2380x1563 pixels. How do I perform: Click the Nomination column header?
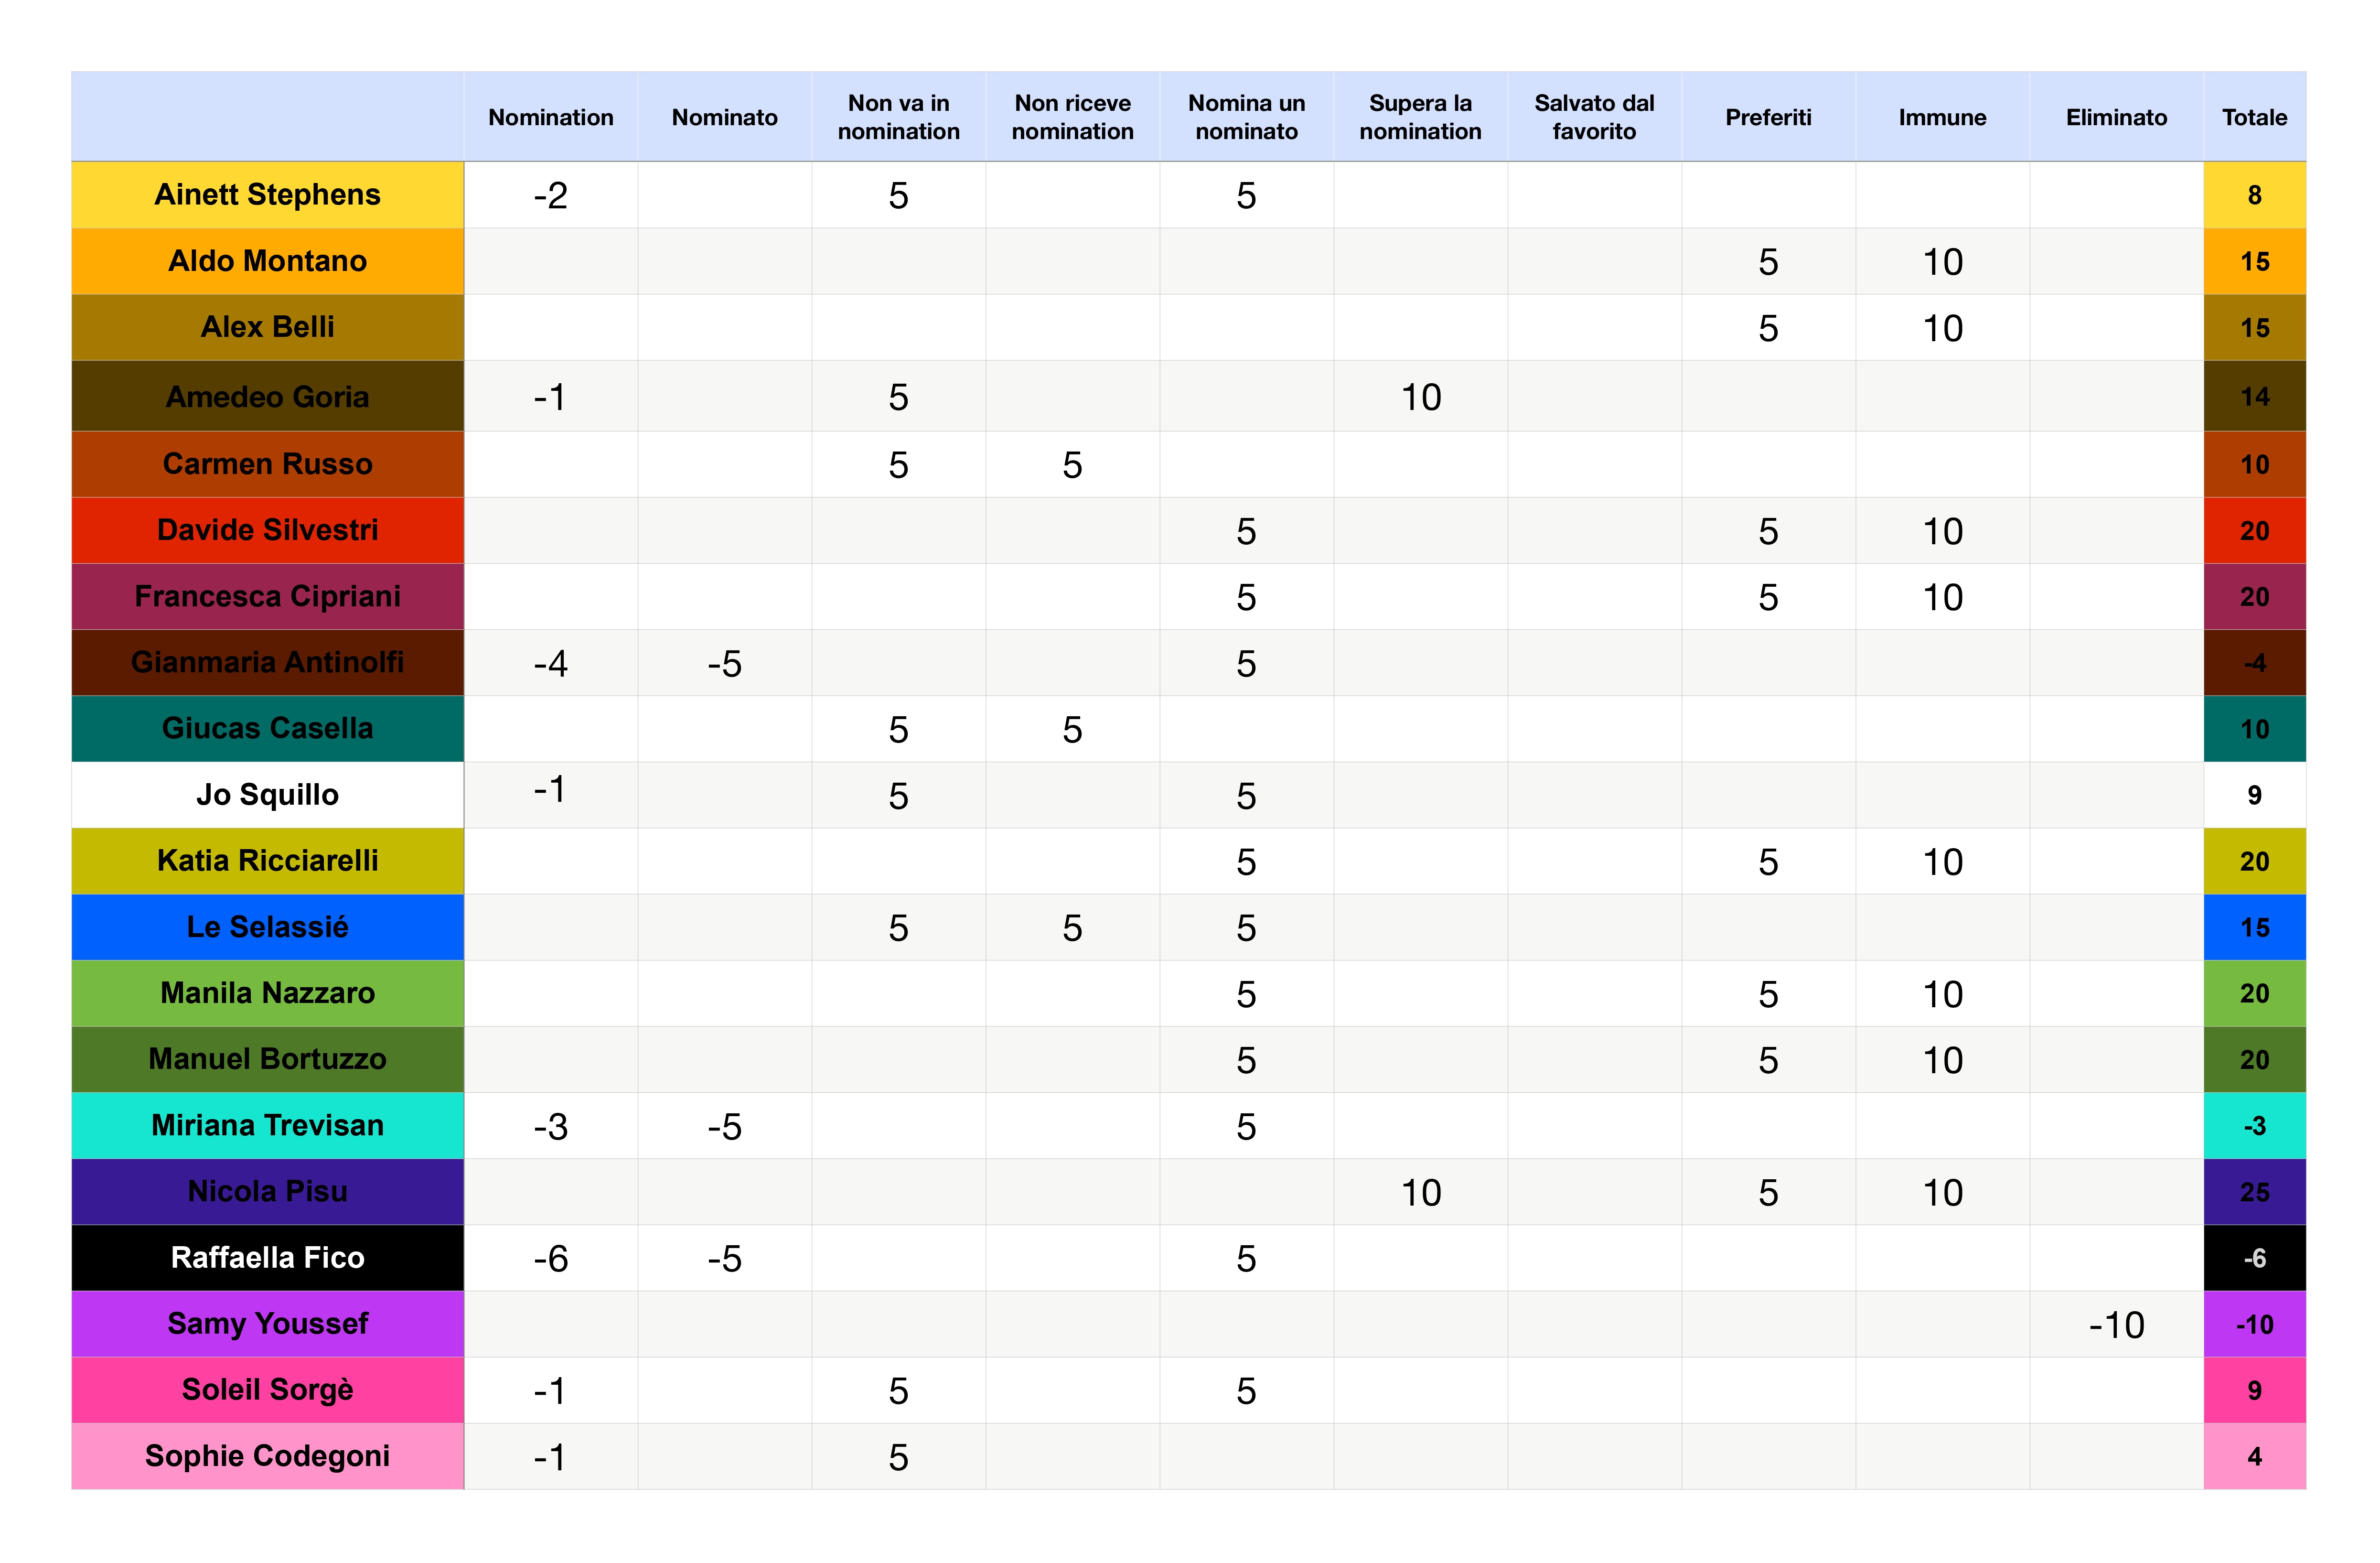tap(550, 117)
